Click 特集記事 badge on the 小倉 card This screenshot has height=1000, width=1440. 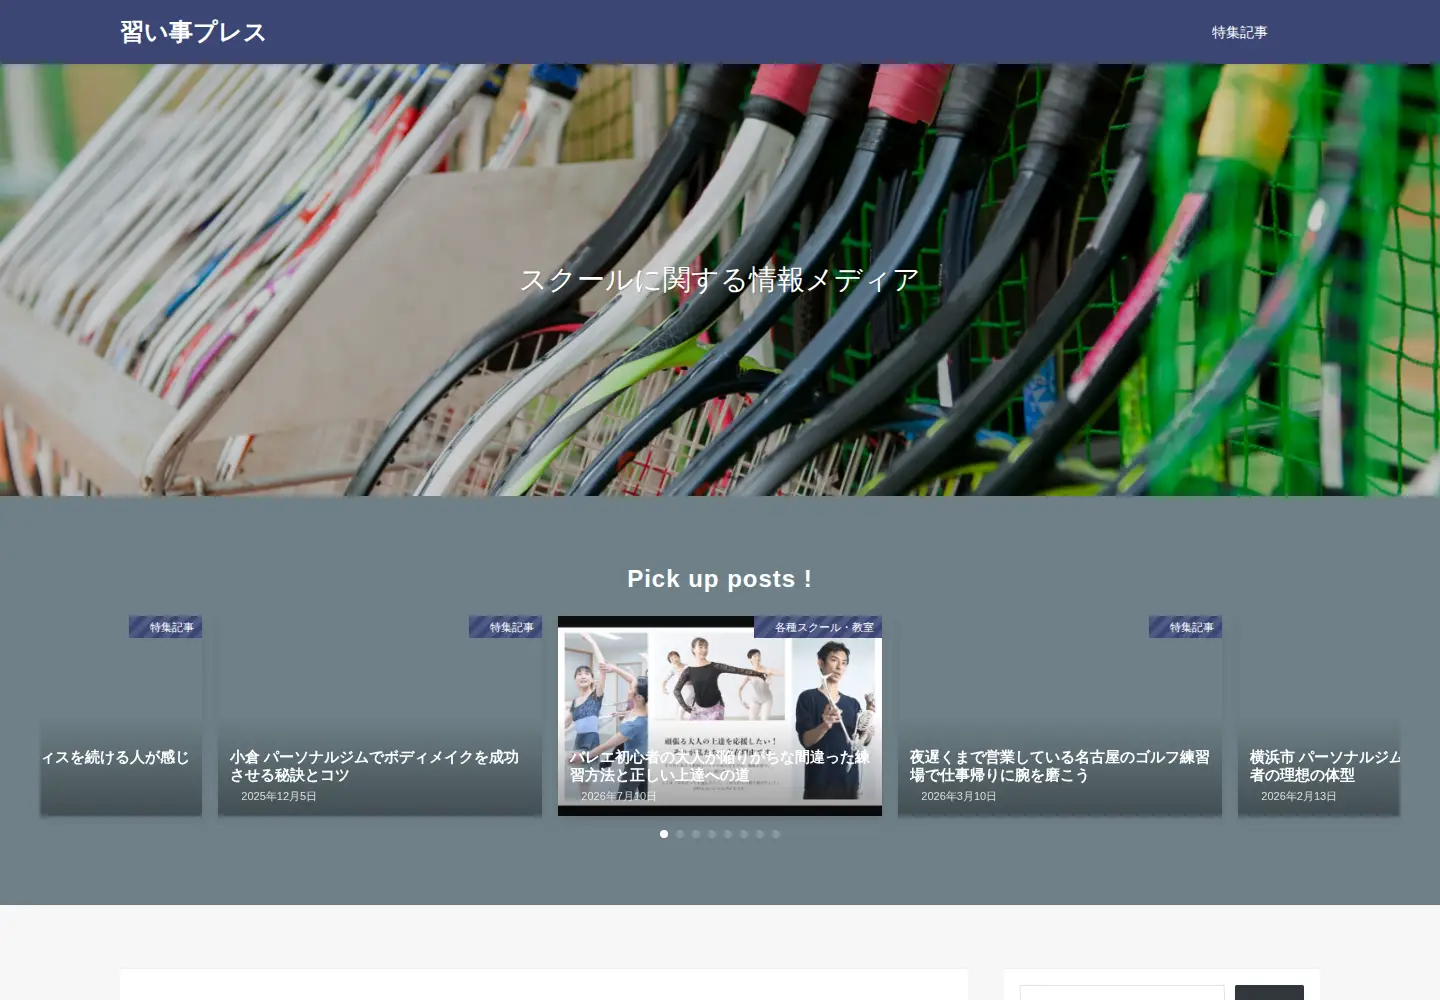point(506,627)
